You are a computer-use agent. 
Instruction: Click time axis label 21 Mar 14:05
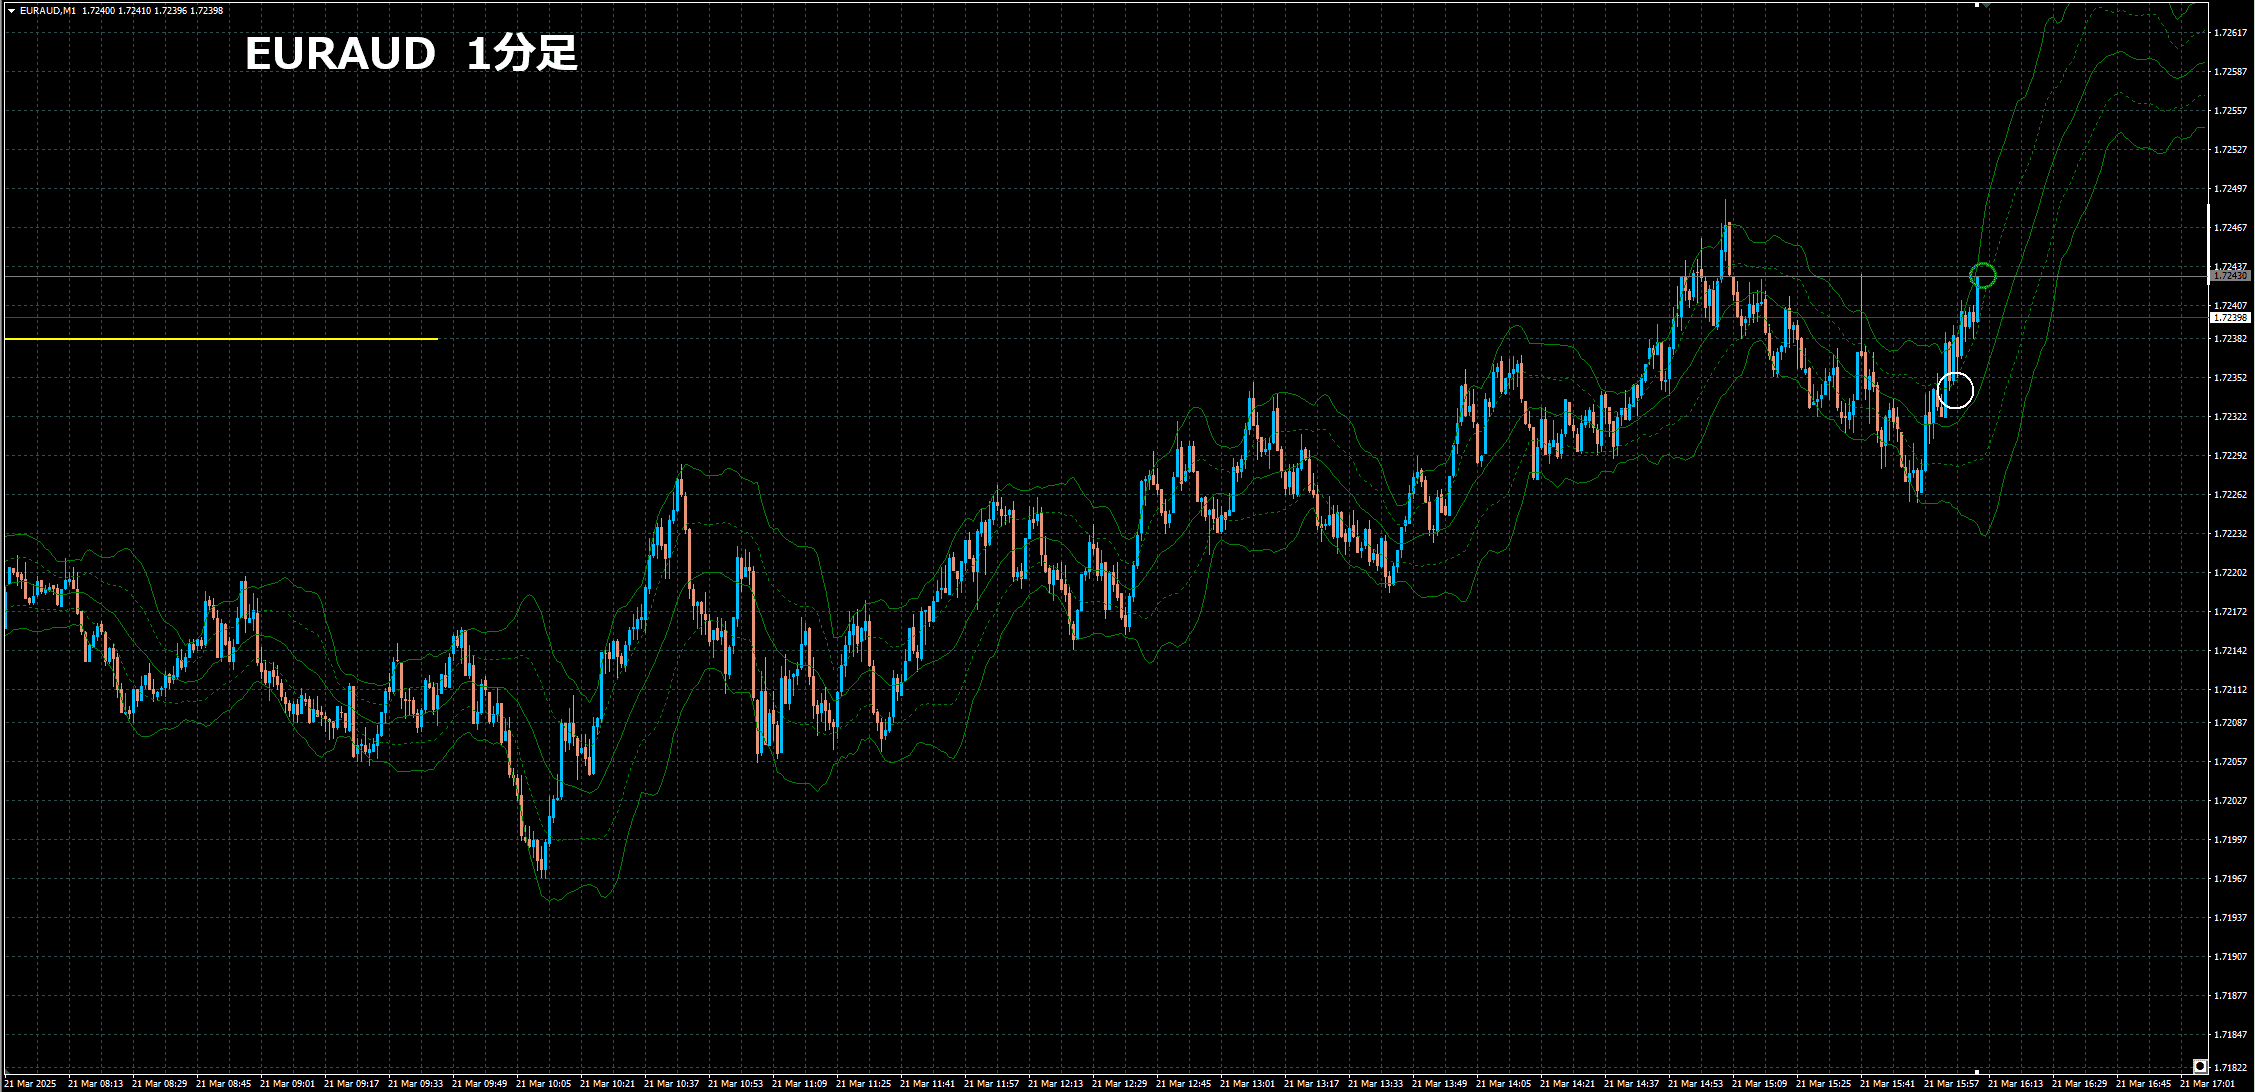click(x=1504, y=1084)
